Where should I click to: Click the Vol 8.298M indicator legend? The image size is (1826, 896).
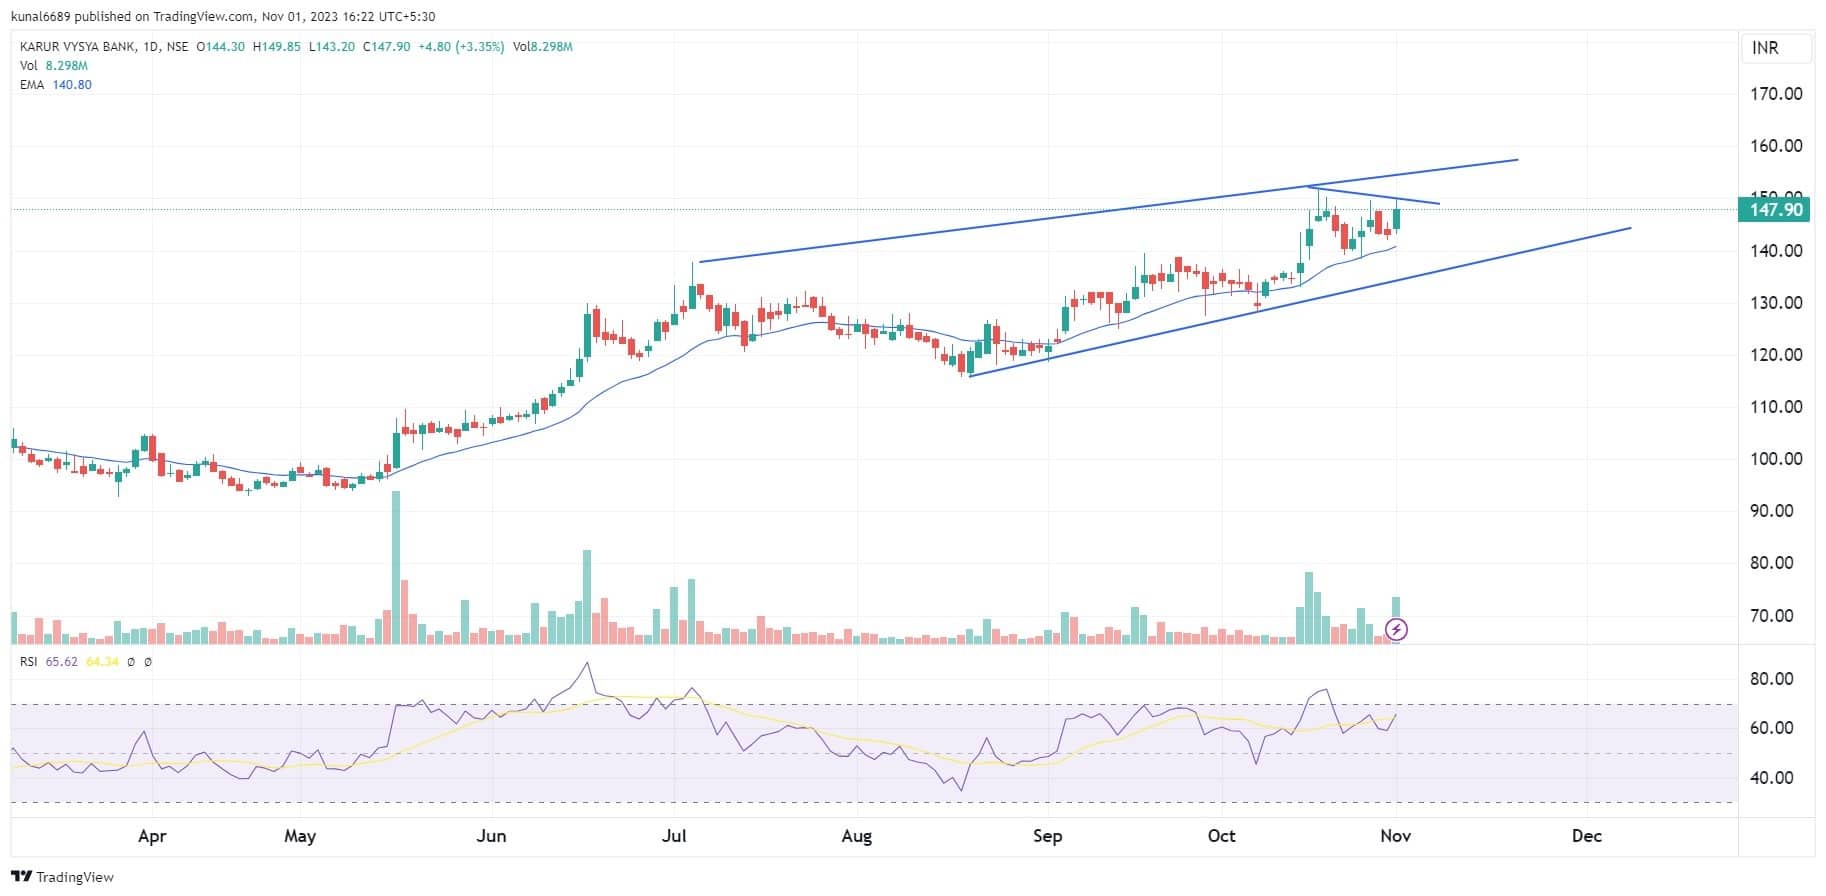[x=54, y=66]
